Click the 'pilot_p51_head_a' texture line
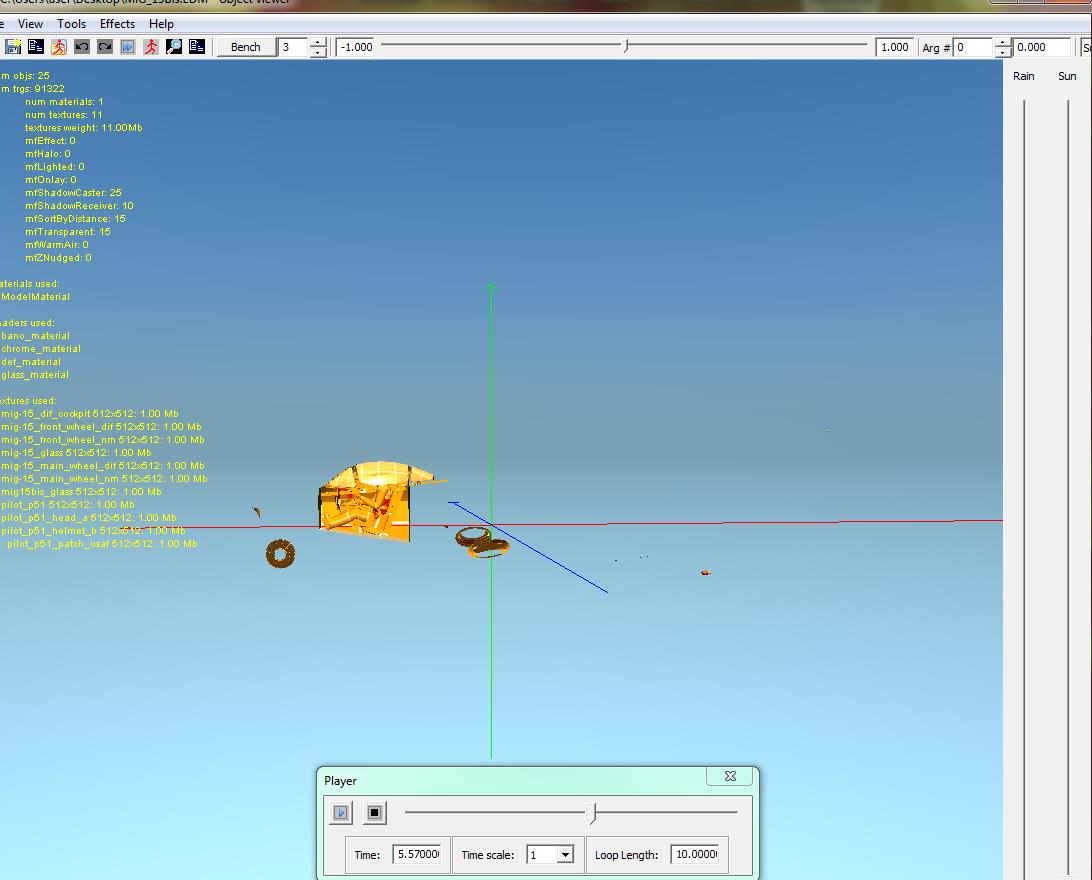Image resolution: width=1092 pixels, height=880 pixels. tap(88, 517)
